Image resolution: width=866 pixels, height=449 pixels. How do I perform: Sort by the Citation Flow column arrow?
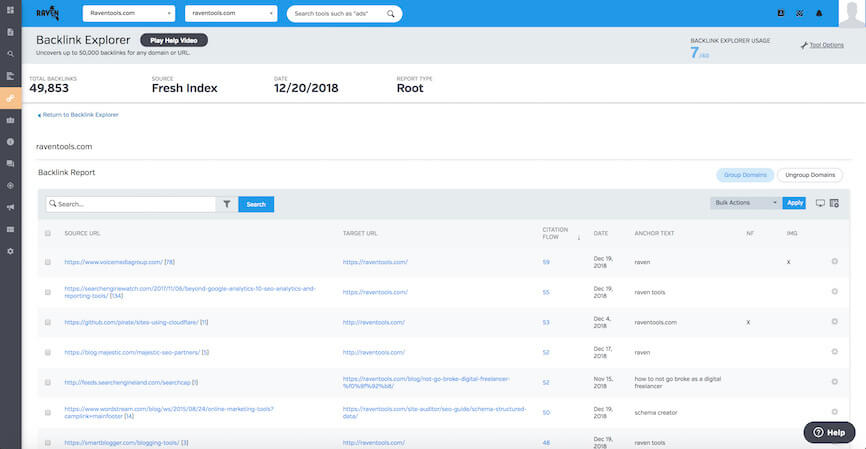pos(579,237)
